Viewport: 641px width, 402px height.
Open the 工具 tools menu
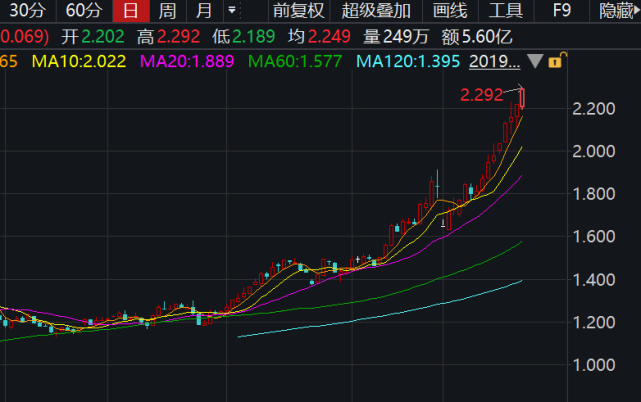pyautogui.click(x=506, y=11)
